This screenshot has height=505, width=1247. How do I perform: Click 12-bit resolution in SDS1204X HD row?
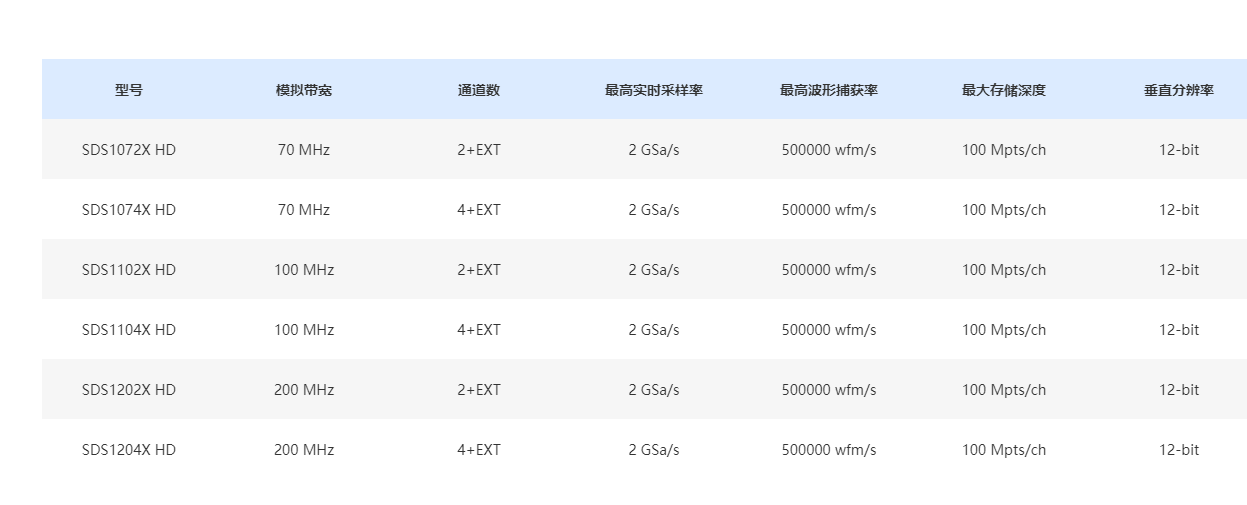[1179, 450]
